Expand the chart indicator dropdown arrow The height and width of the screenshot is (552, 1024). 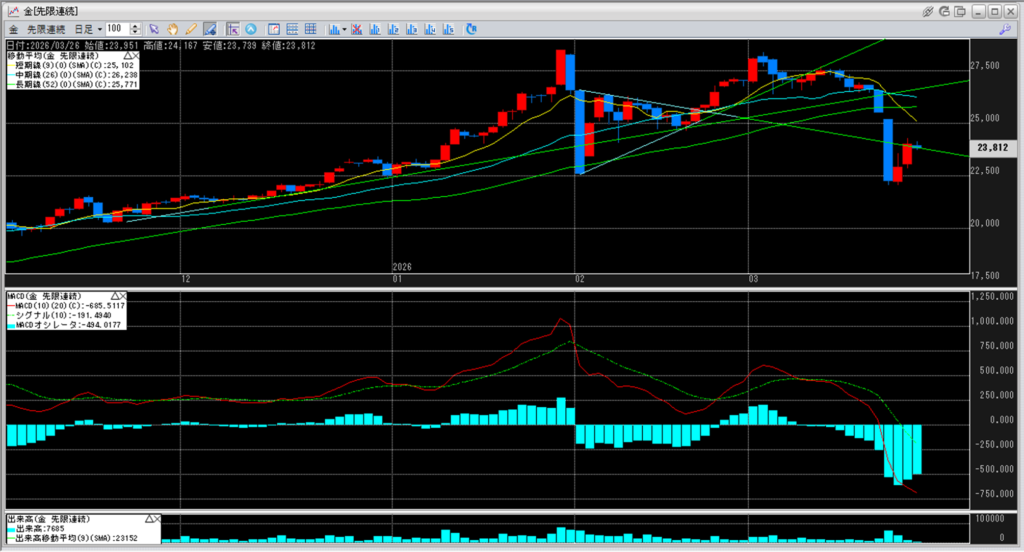(345, 29)
